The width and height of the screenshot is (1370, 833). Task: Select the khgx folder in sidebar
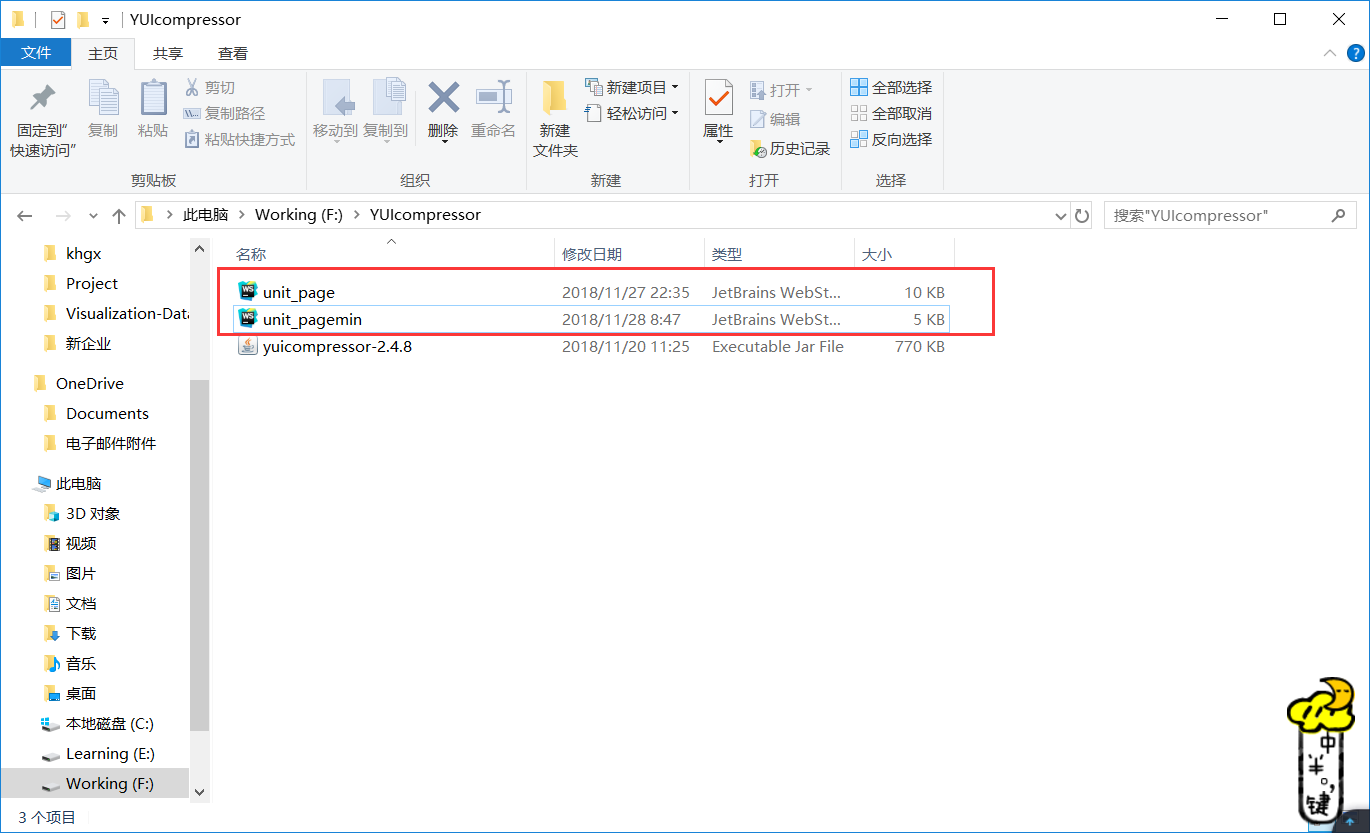tap(84, 254)
